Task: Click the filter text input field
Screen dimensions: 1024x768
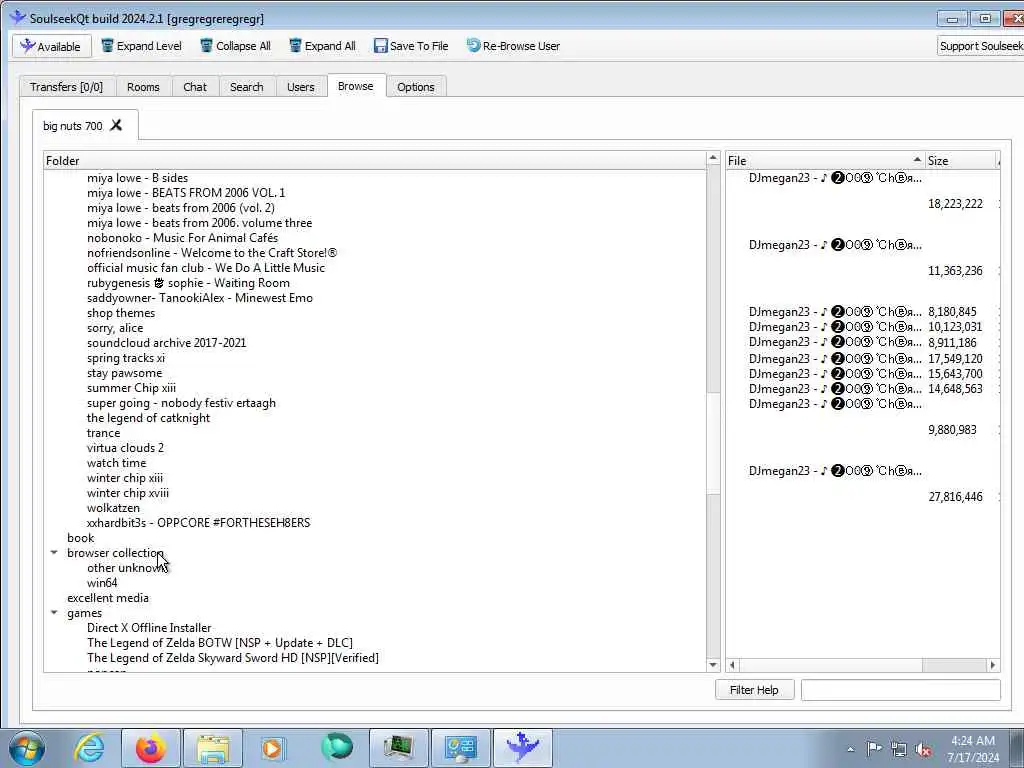Action: [x=901, y=690]
